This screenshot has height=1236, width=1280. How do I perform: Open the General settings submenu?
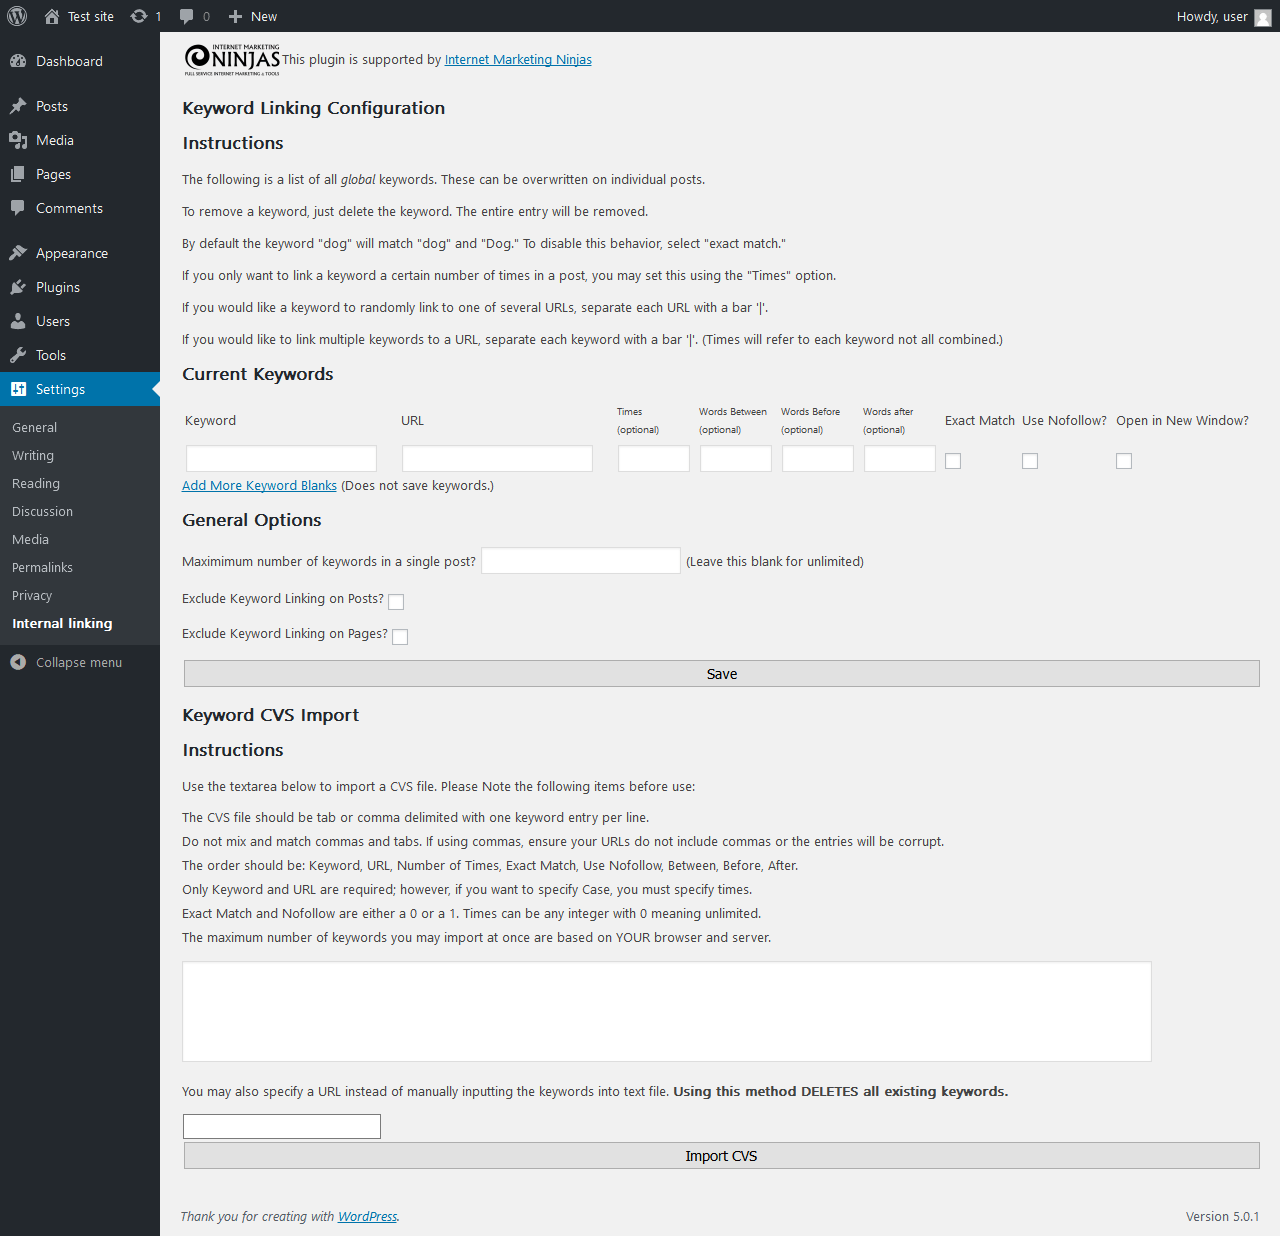point(35,427)
